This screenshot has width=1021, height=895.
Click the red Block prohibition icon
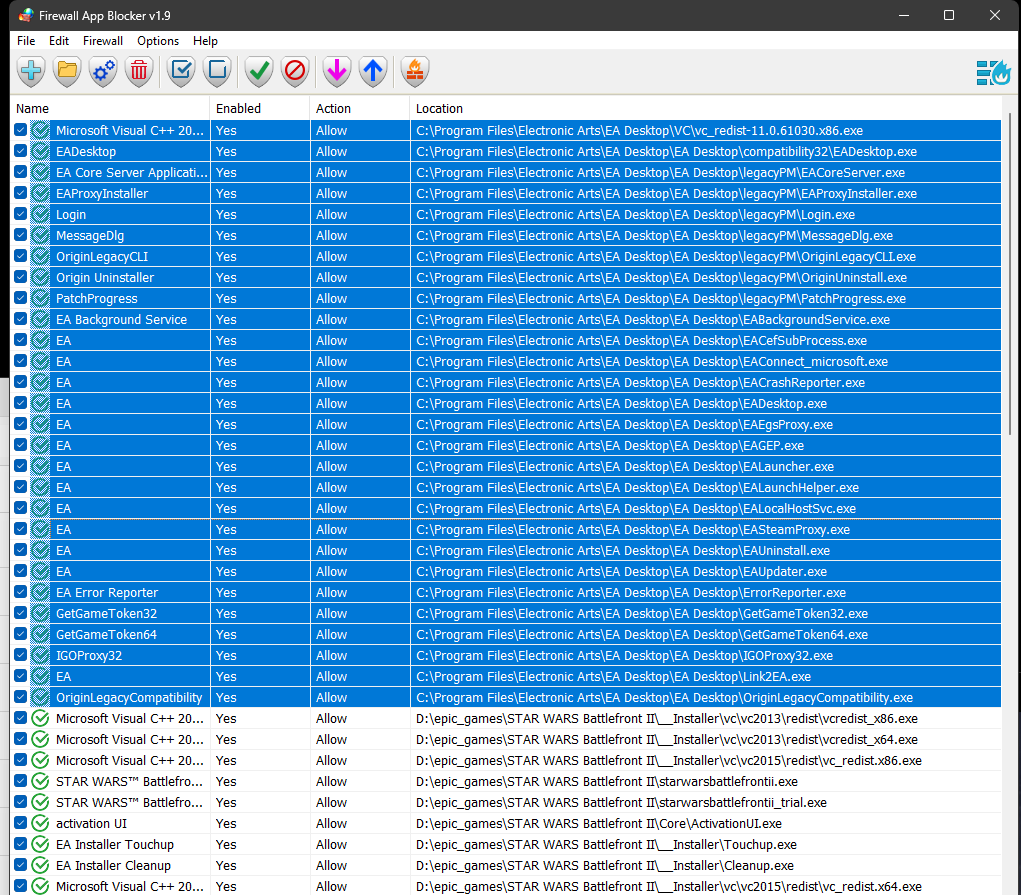click(x=295, y=71)
